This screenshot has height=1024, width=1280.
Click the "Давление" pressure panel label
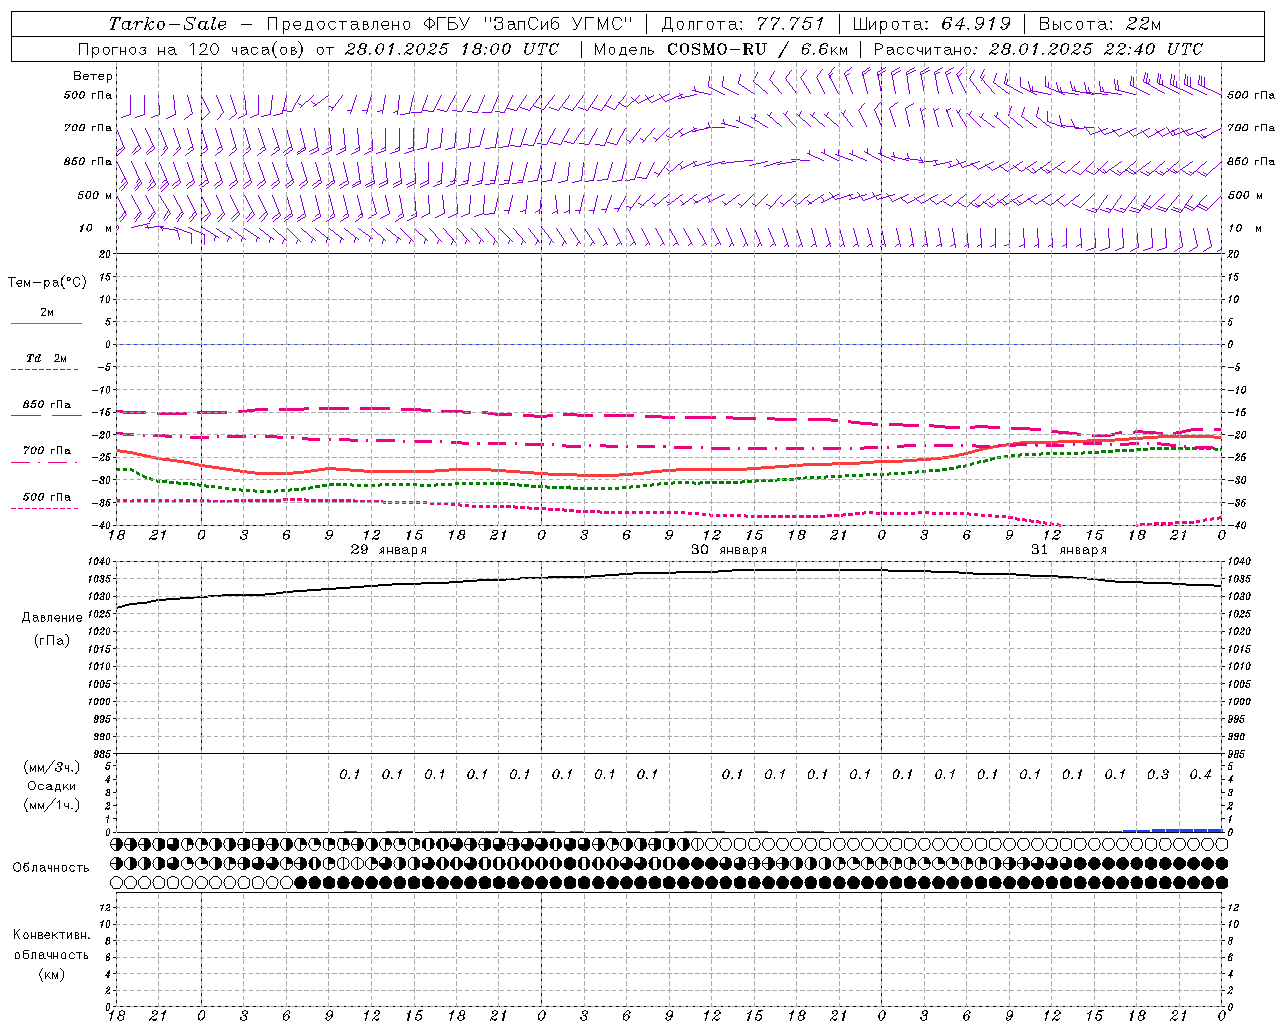pyautogui.click(x=52, y=617)
